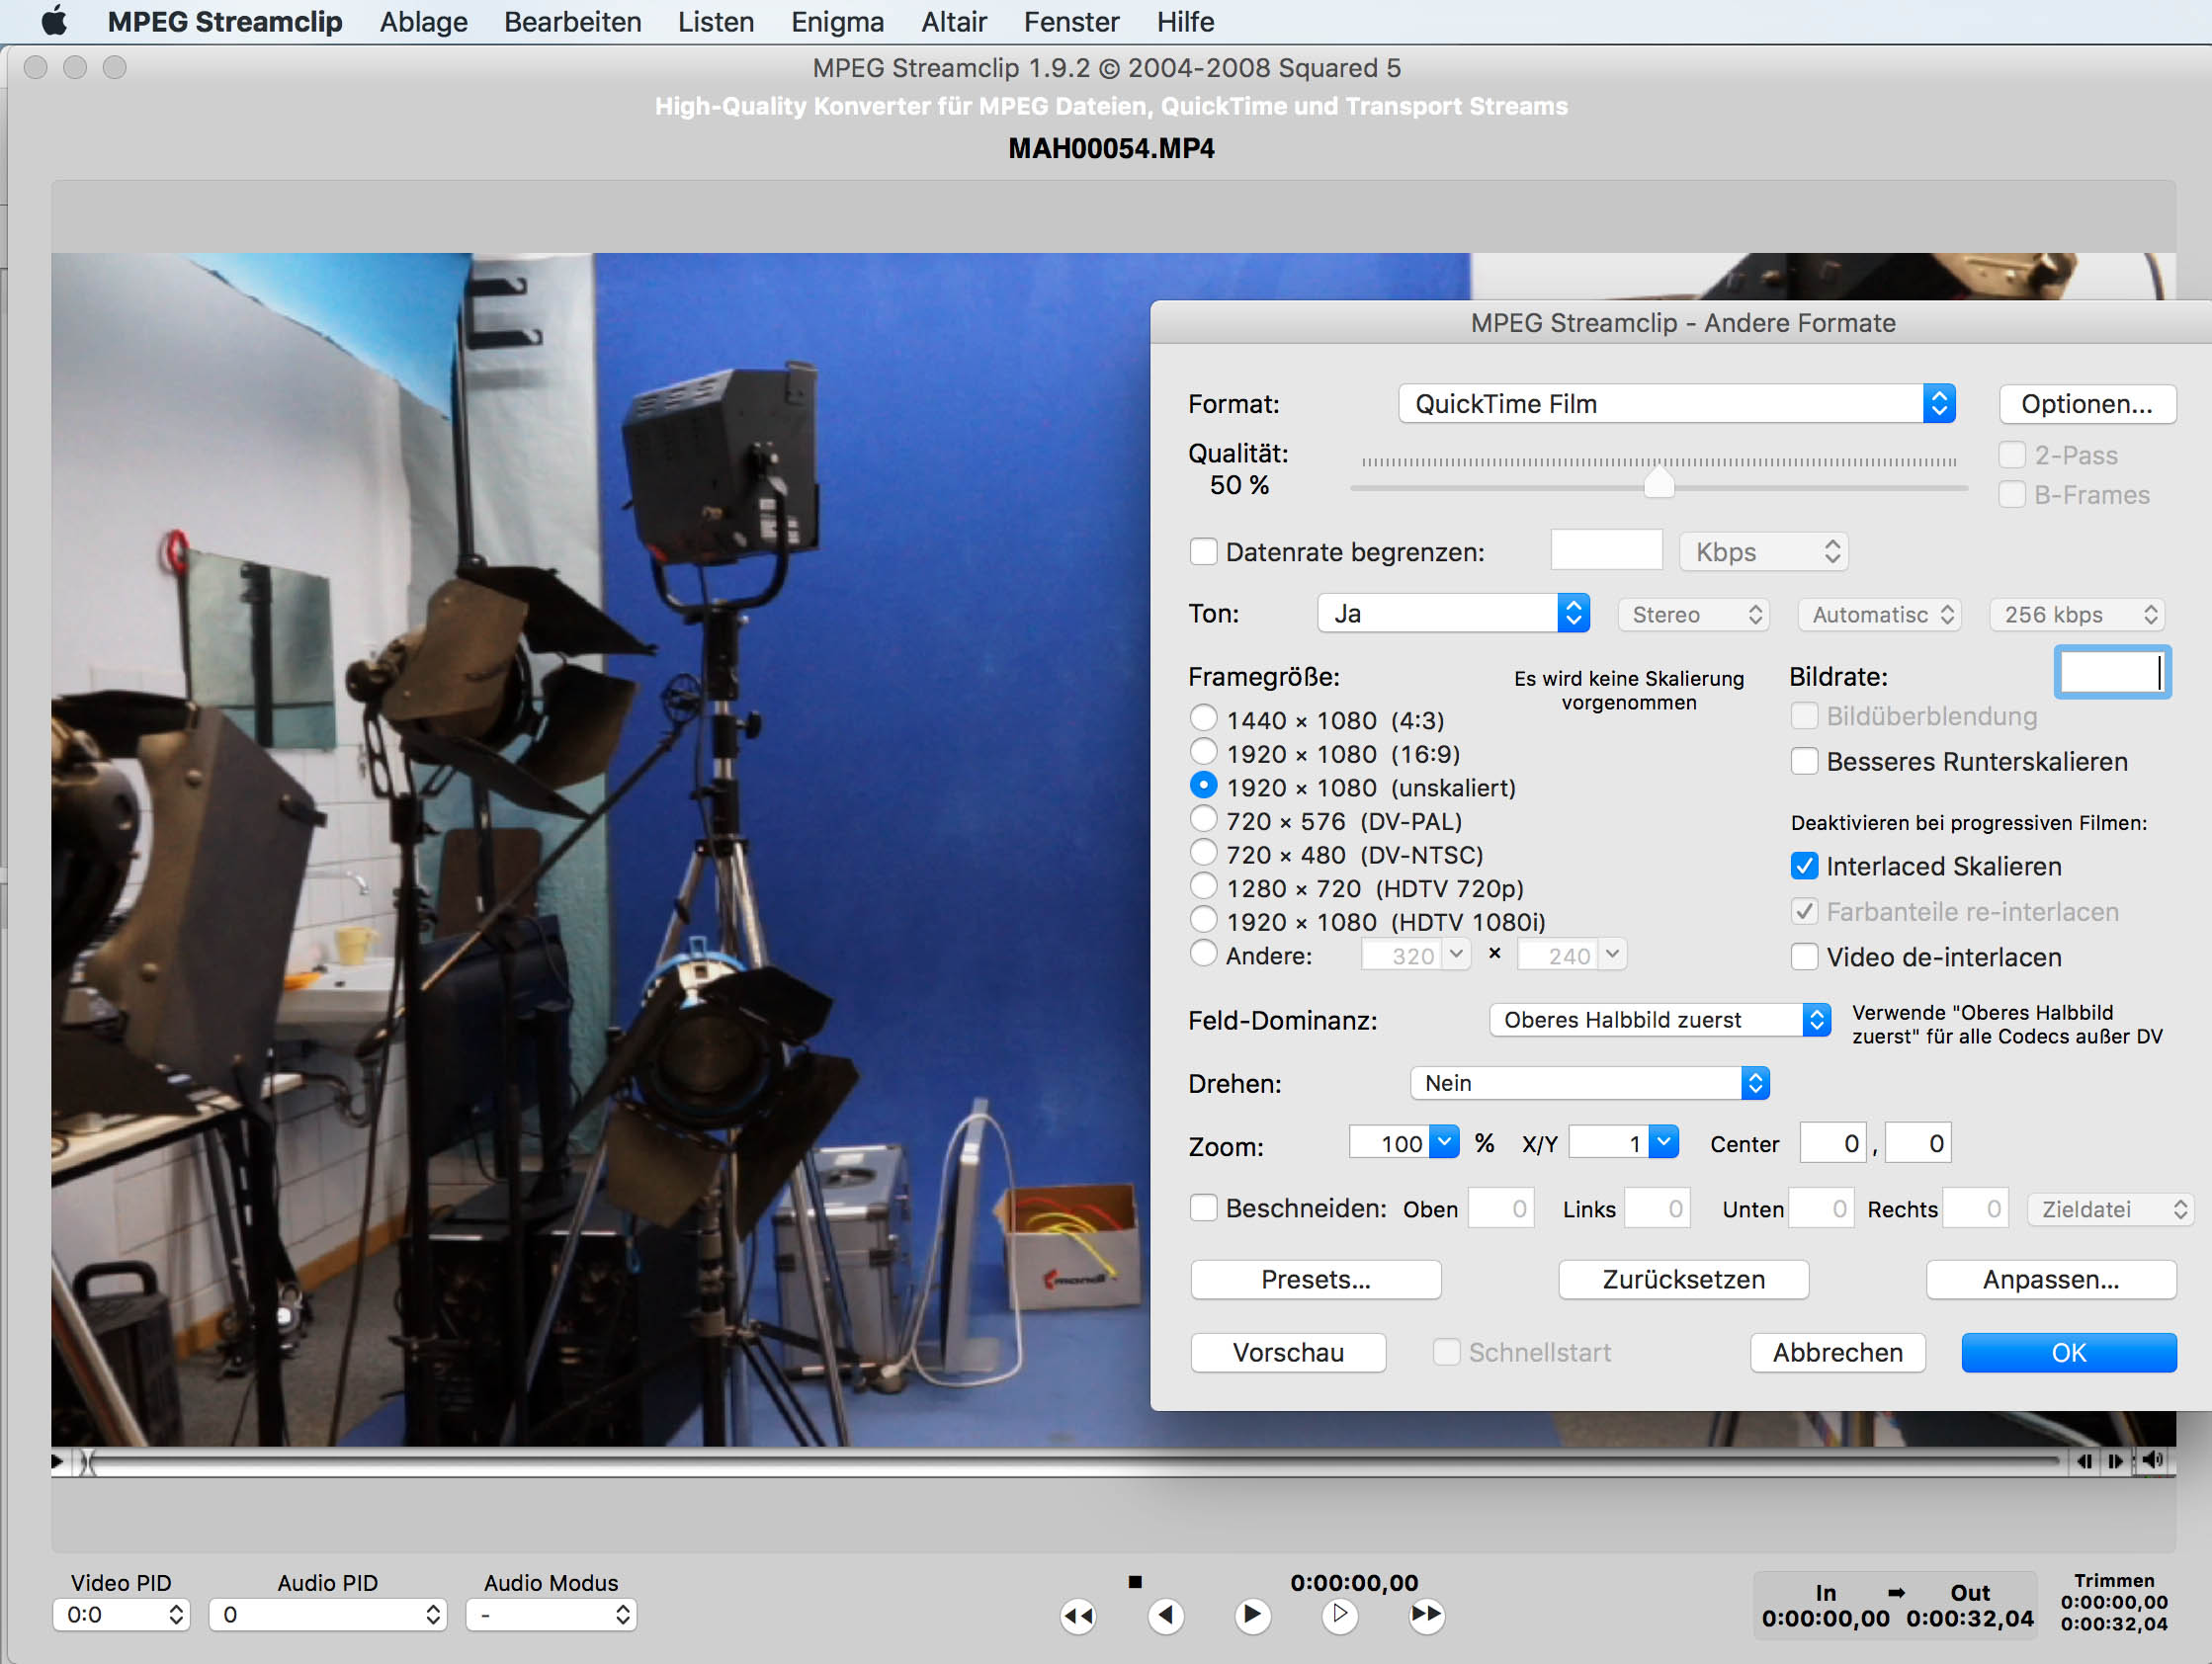Image resolution: width=2212 pixels, height=1664 pixels.
Task: Click the main Play button
Action: point(1251,1614)
